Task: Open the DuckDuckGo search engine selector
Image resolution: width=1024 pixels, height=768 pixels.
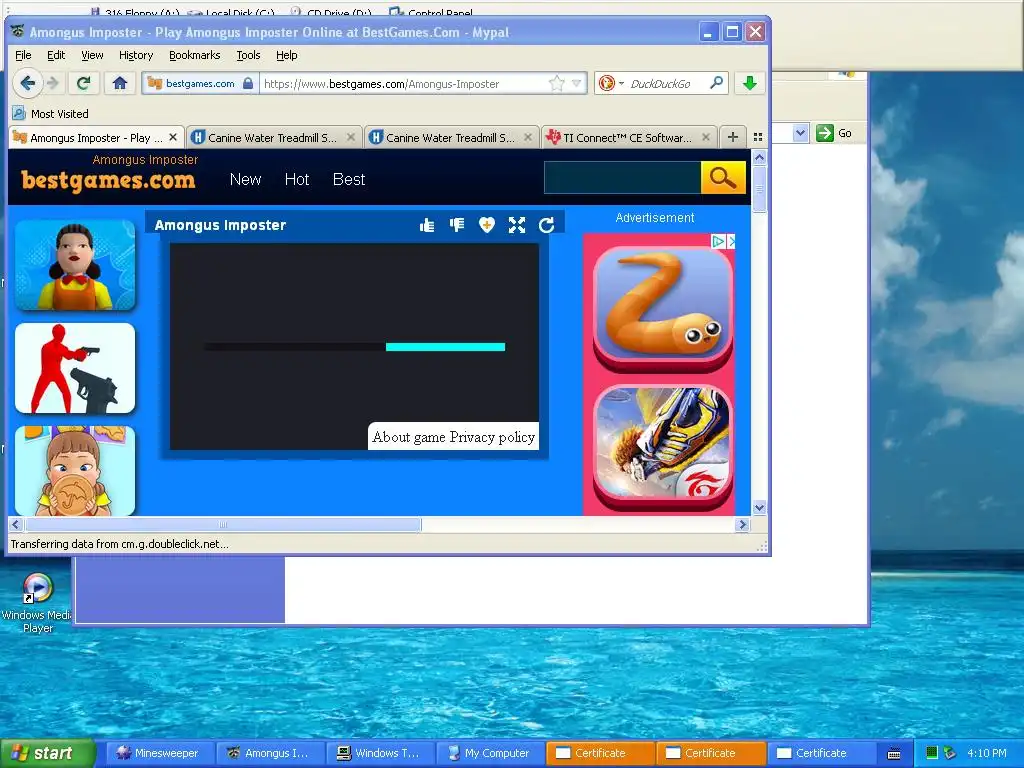Action: click(x=611, y=83)
